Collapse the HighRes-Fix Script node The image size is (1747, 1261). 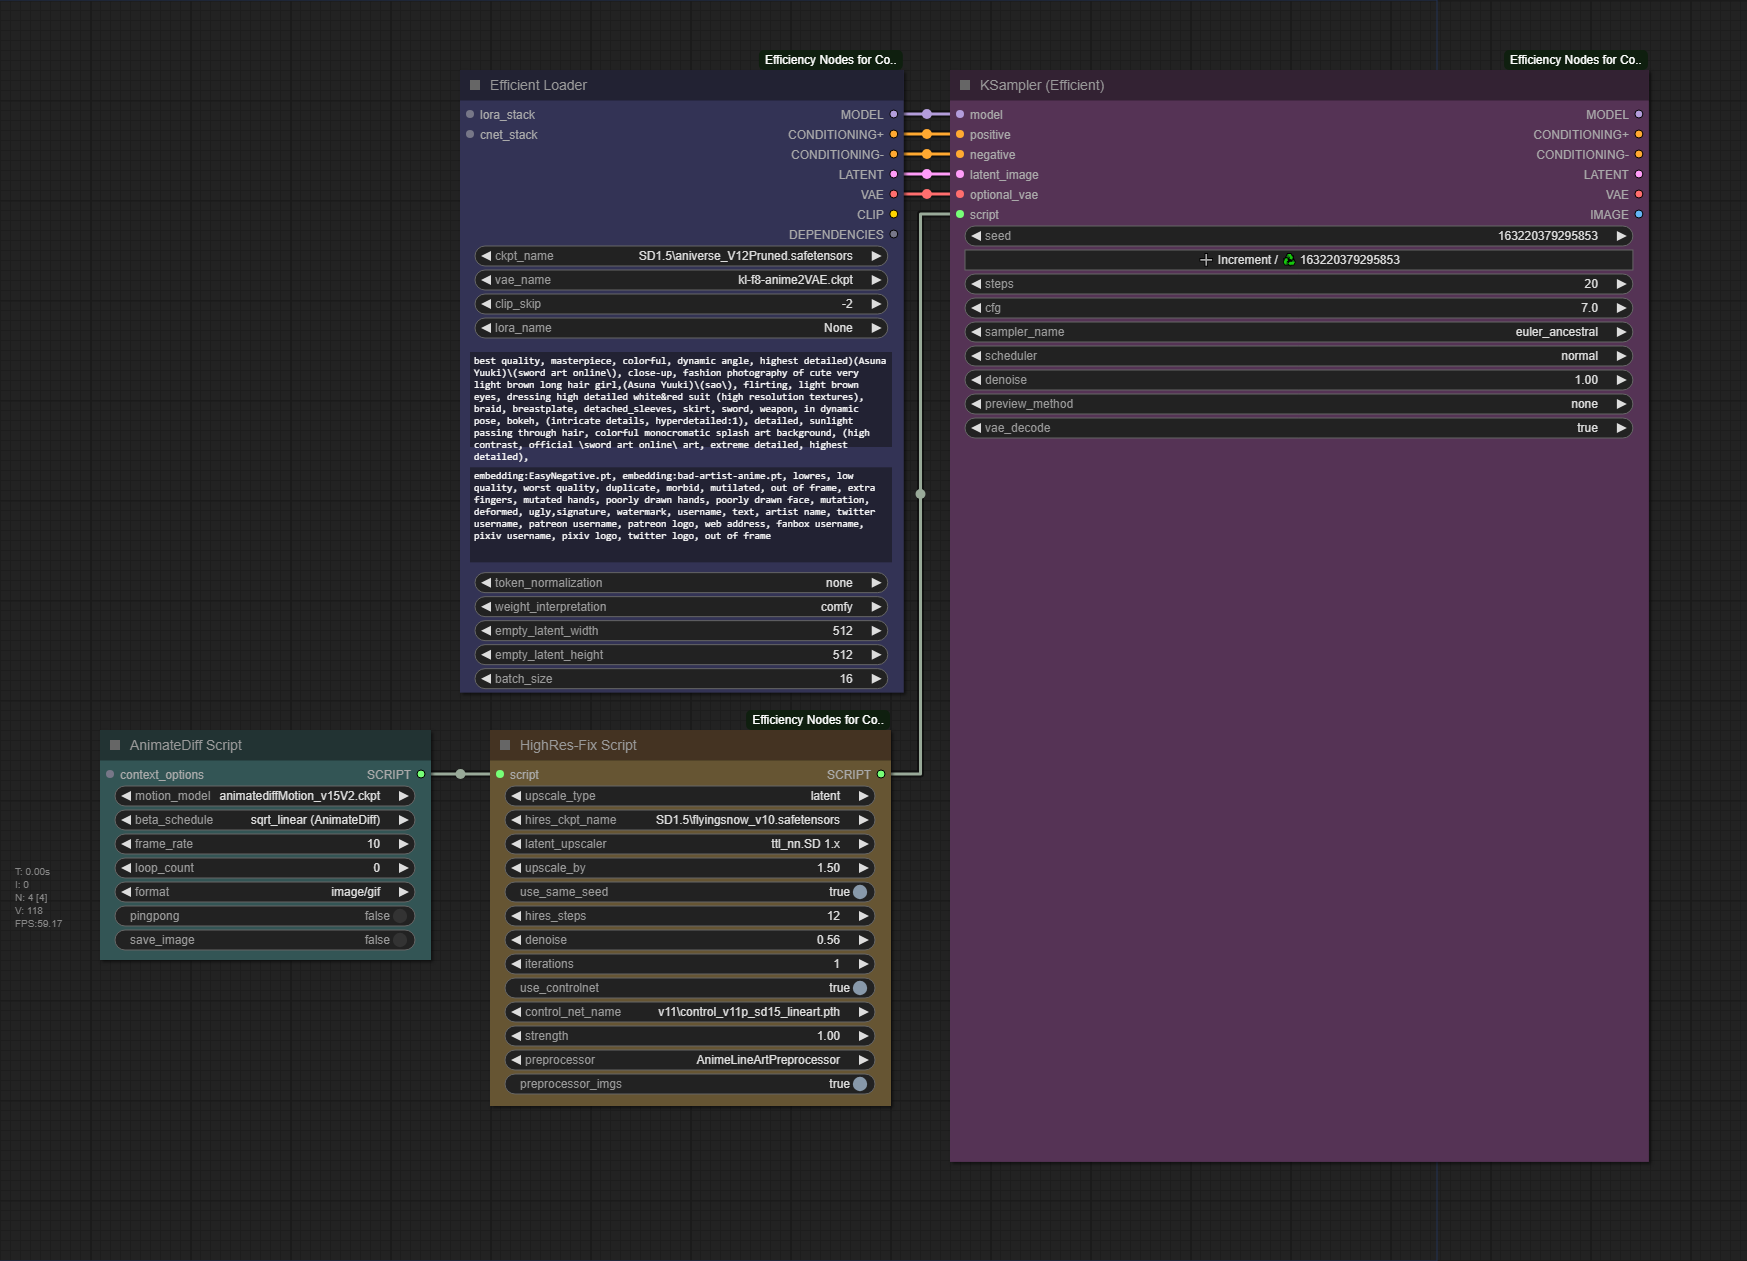coord(505,745)
